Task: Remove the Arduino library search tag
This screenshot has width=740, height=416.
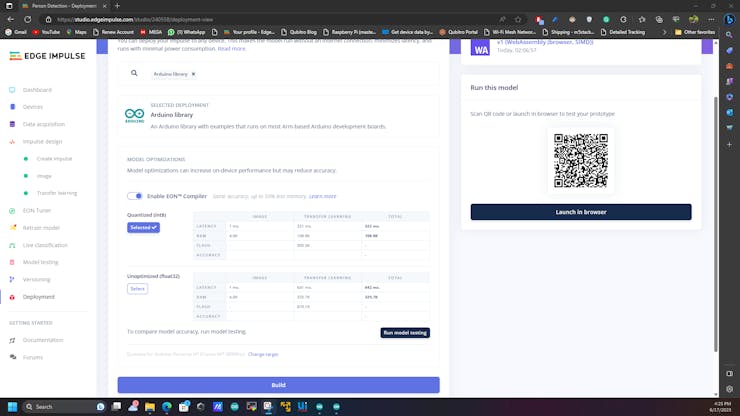Action: coord(193,74)
